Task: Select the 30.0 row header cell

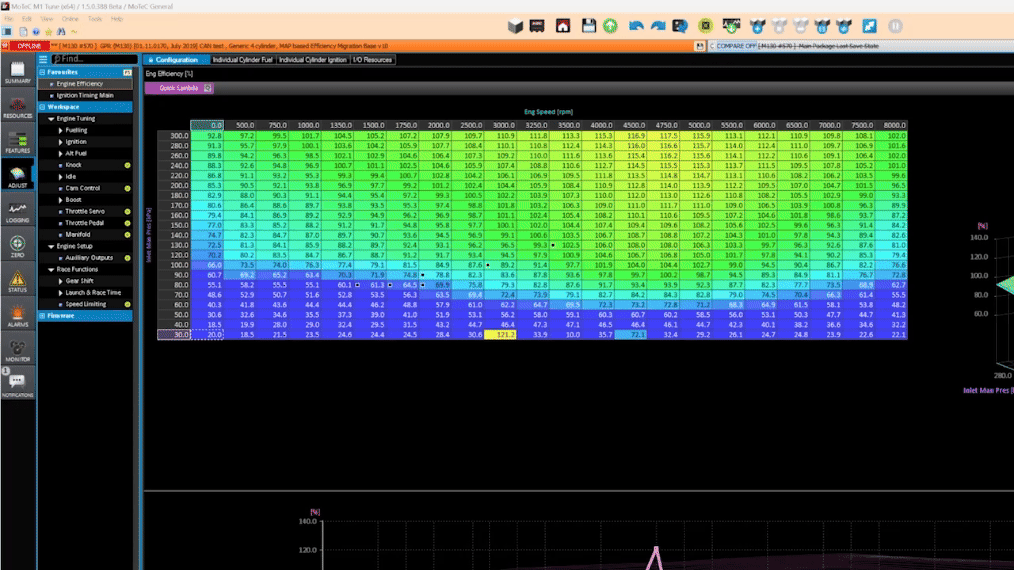Action: (x=174, y=335)
